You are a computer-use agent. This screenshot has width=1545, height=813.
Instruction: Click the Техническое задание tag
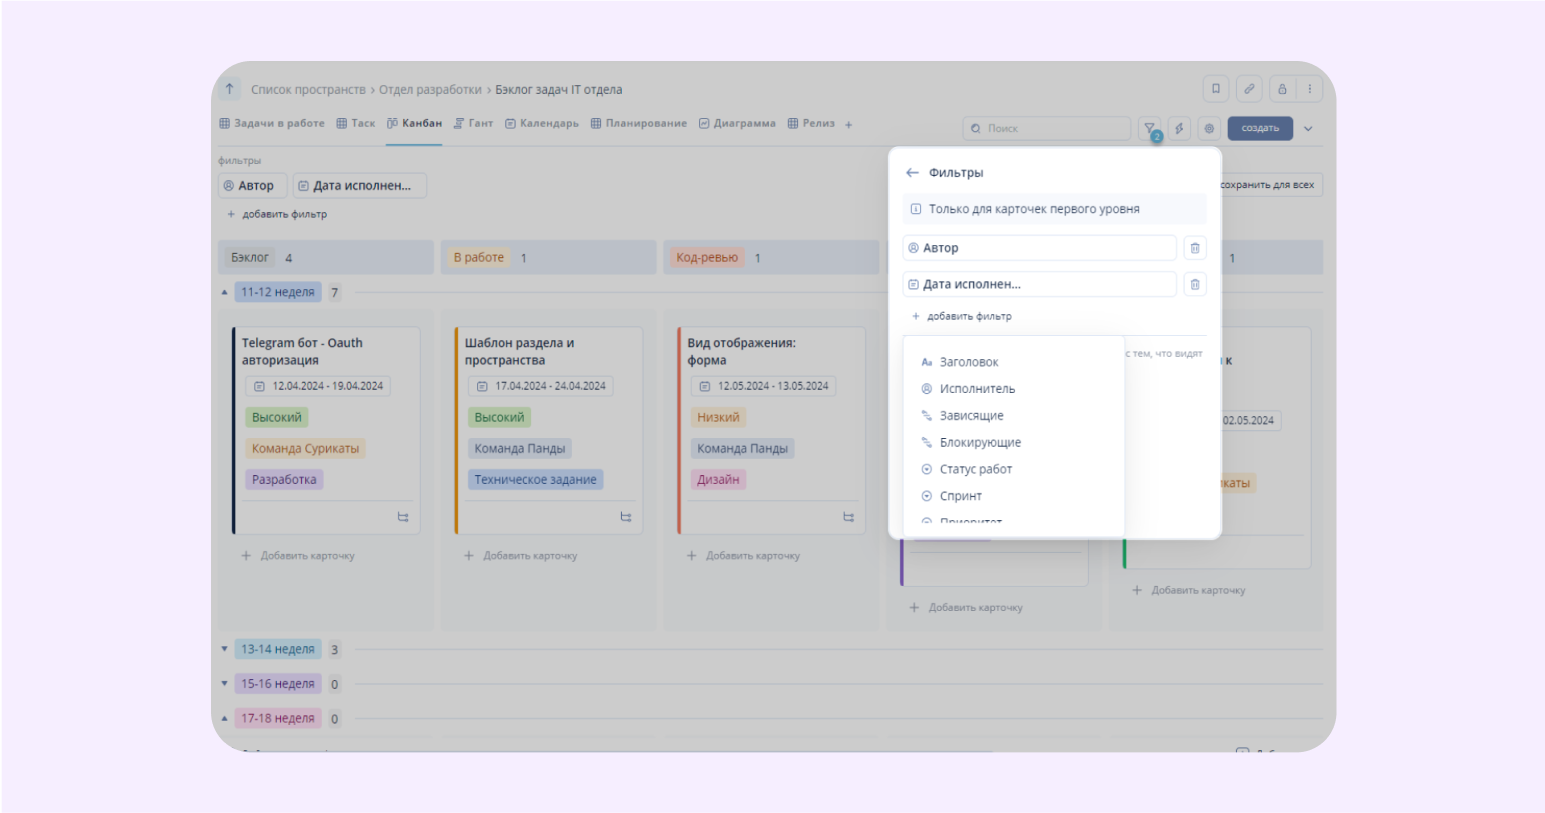(535, 480)
